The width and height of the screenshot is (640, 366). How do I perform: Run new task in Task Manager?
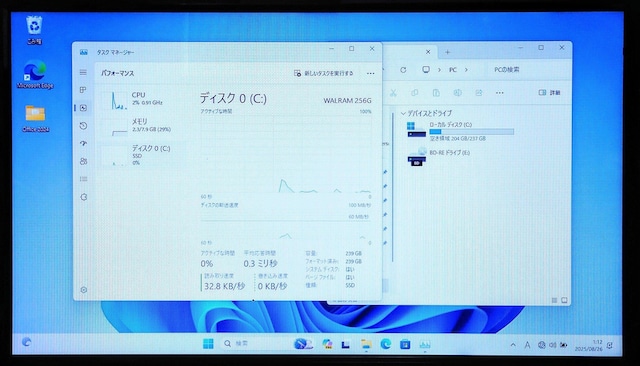tap(323, 73)
